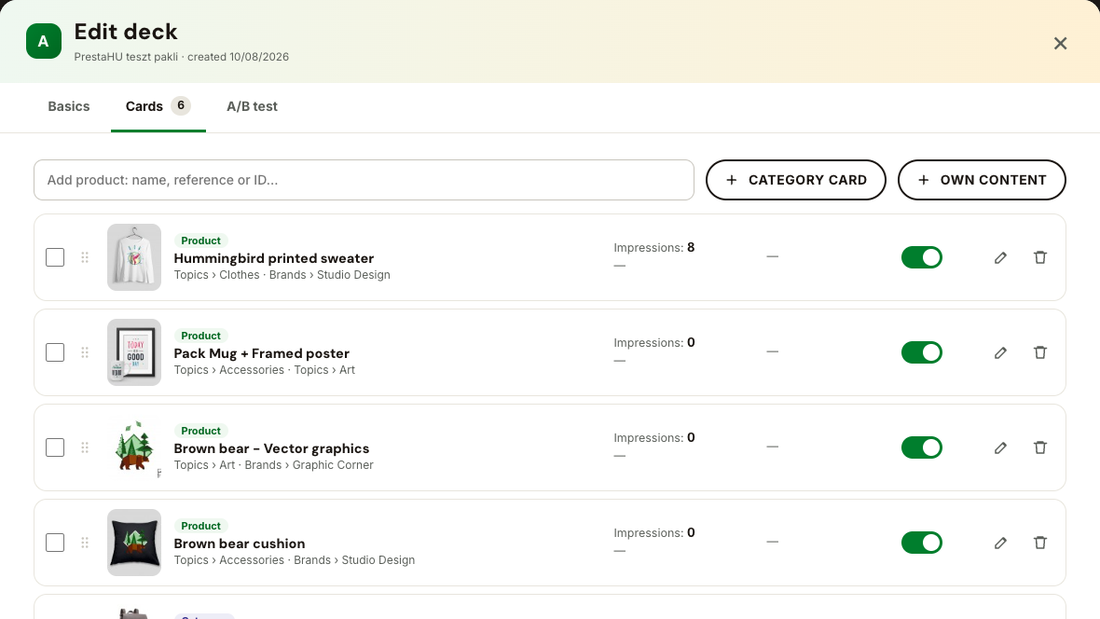Click the Hummingbird printed sweater title

click(274, 258)
